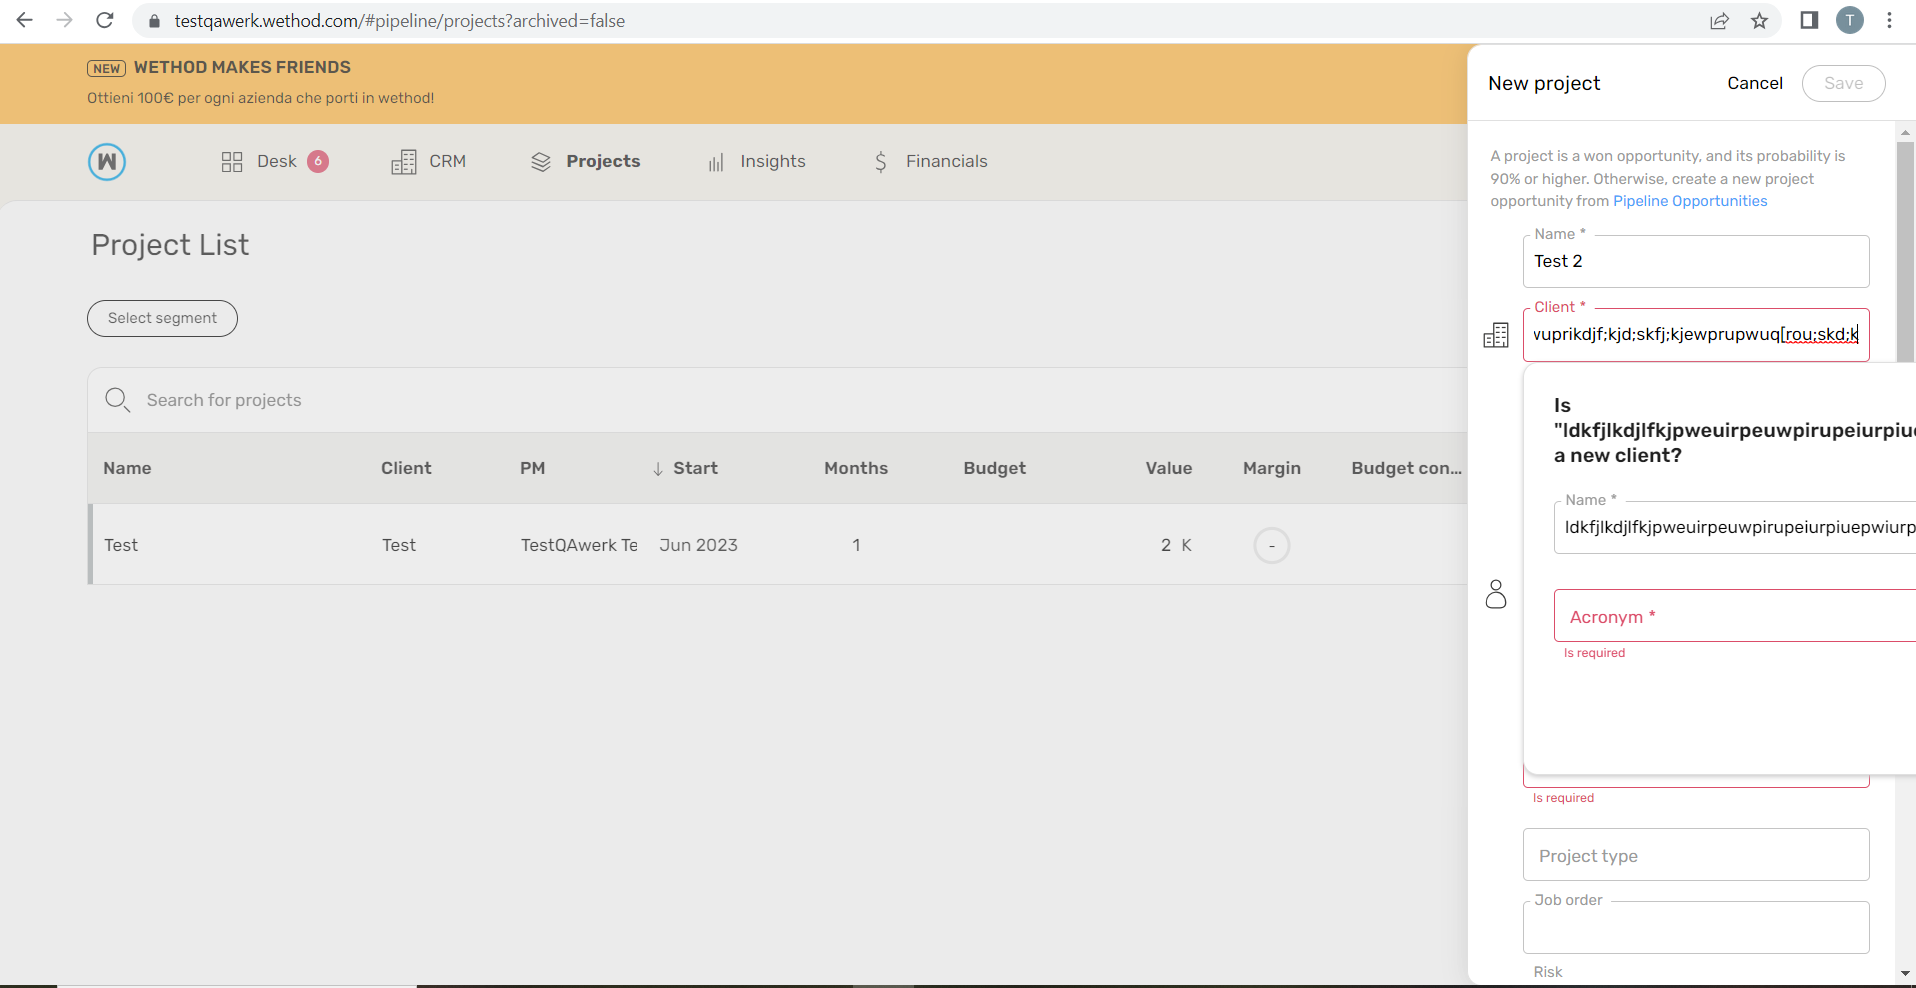Viewport: 1916px width, 988px height.
Task: Click the Wethod logo icon
Action: [x=107, y=161]
